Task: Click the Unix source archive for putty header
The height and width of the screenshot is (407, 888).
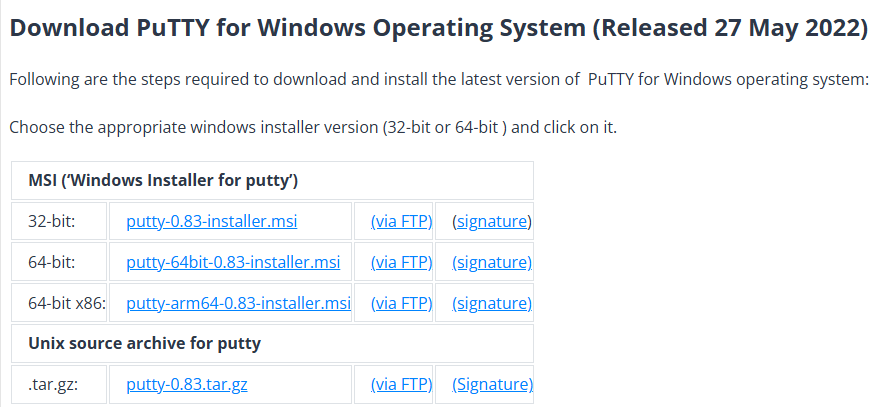Action: (144, 343)
